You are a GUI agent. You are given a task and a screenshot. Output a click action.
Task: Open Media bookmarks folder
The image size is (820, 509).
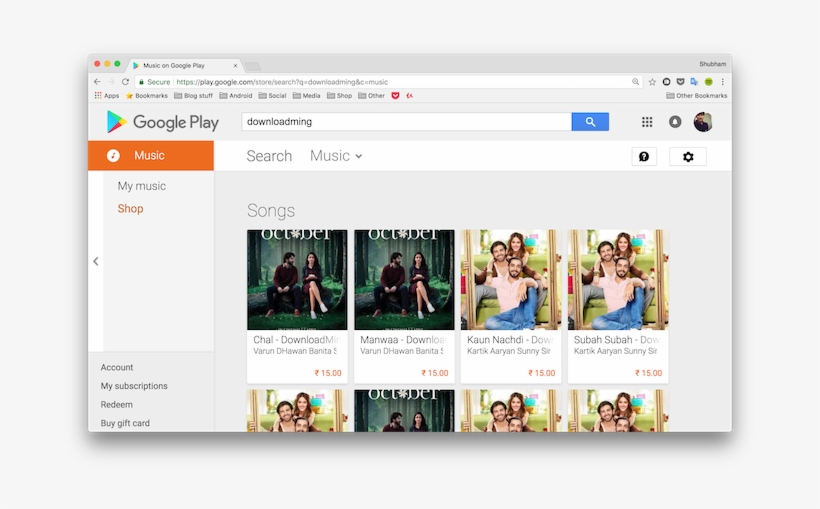click(x=306, y=96)
